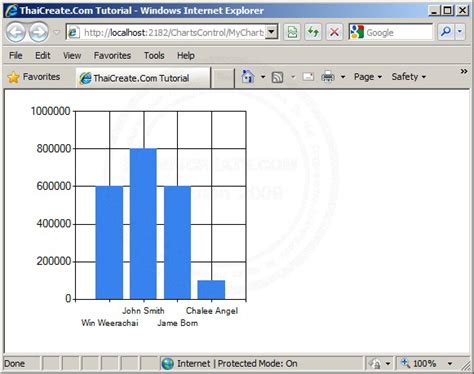The height and width of the screenshot is (374, 474).
Task: Click the '800000' axis value
Action: pos(54,148)
